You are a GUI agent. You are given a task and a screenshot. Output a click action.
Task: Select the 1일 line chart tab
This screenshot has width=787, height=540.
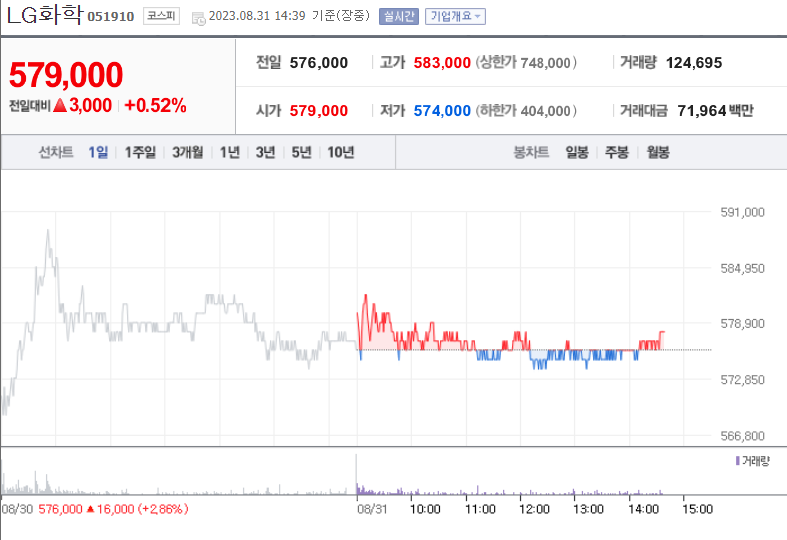[x=98, y=152]
